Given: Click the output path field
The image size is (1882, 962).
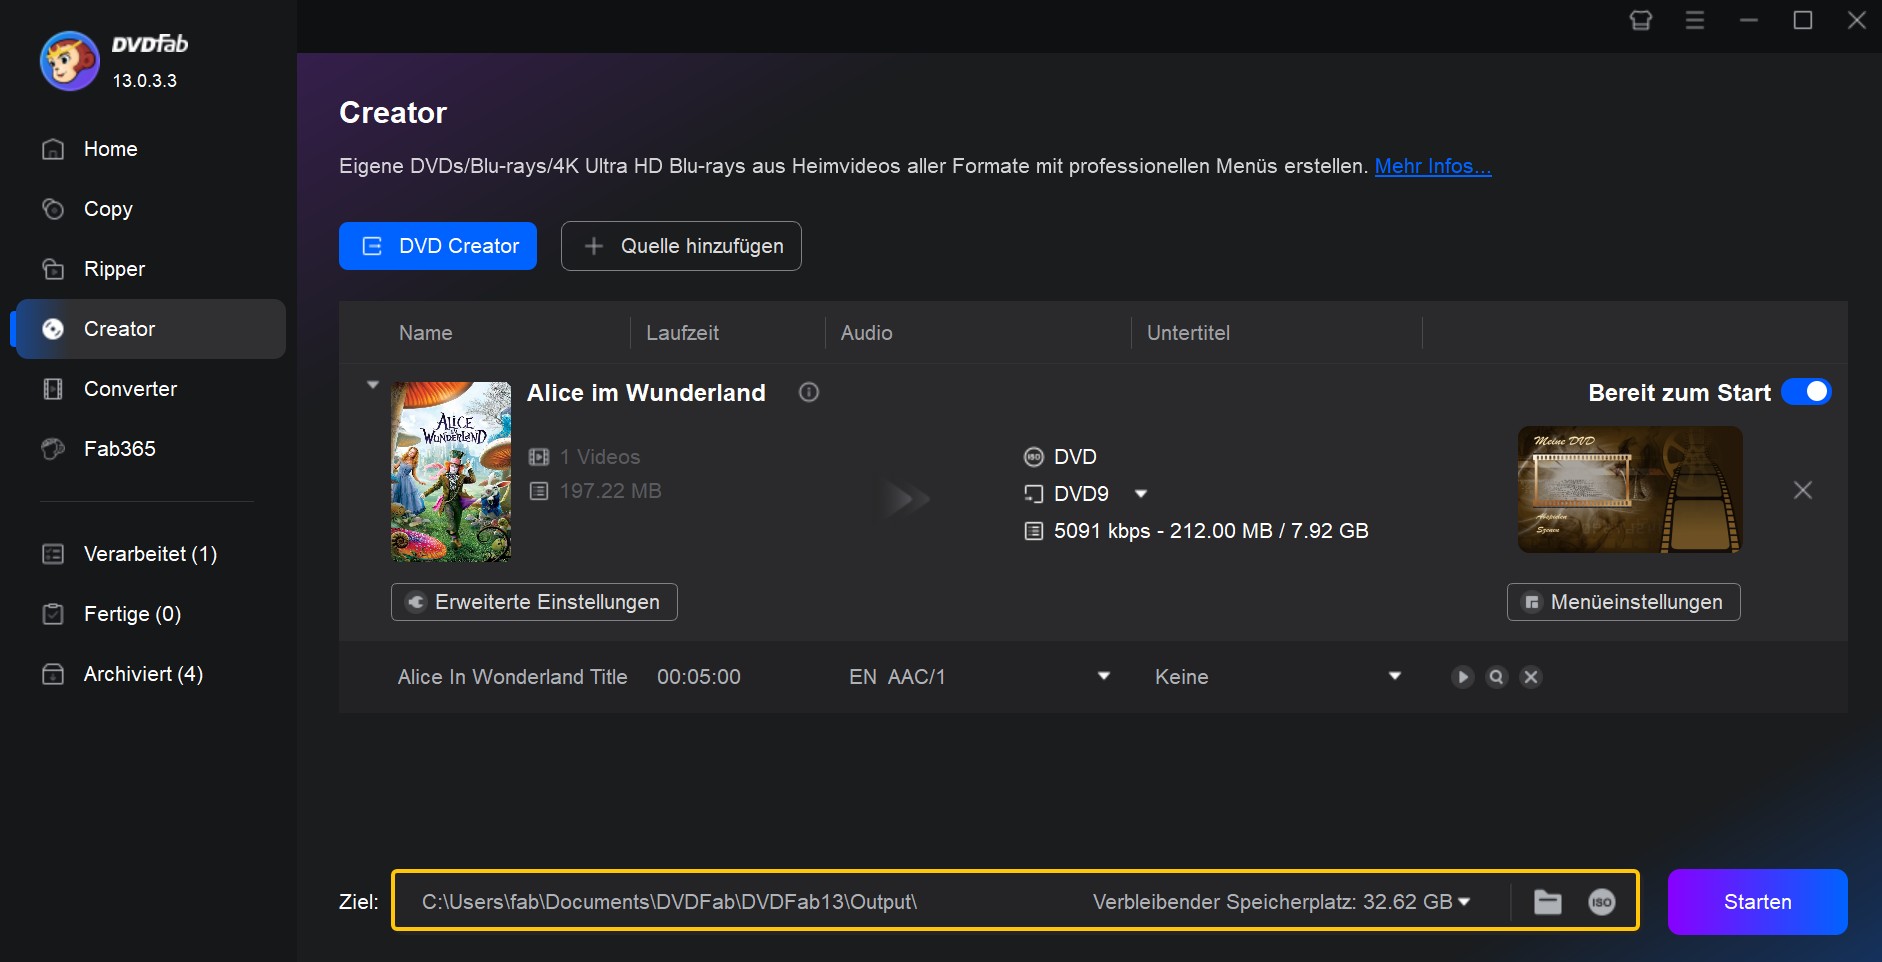Looking at the screenshot, I should (x=669, y=902).
